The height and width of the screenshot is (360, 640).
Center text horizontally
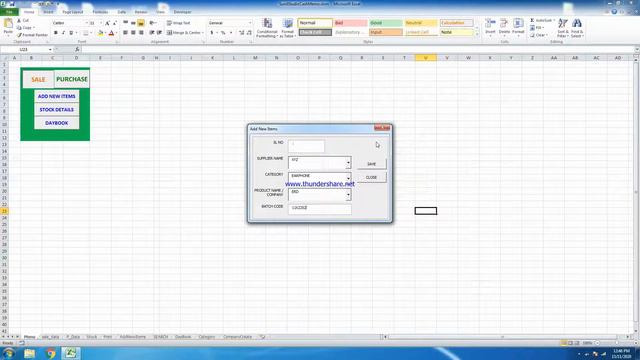point(133,33)
